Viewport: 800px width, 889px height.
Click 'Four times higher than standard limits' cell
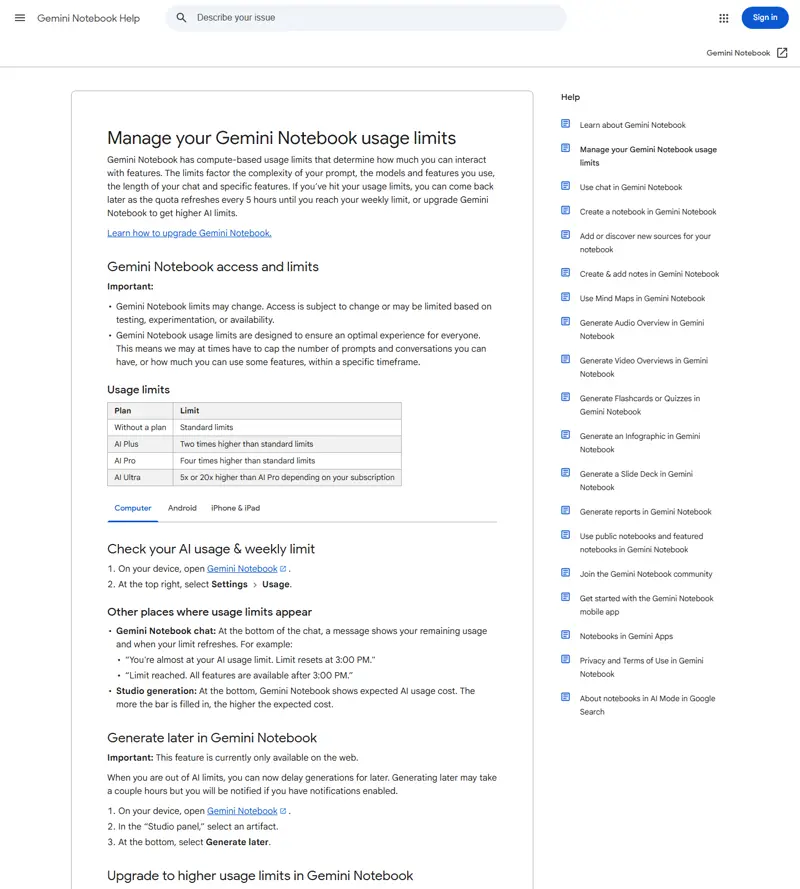pos(287,461)
